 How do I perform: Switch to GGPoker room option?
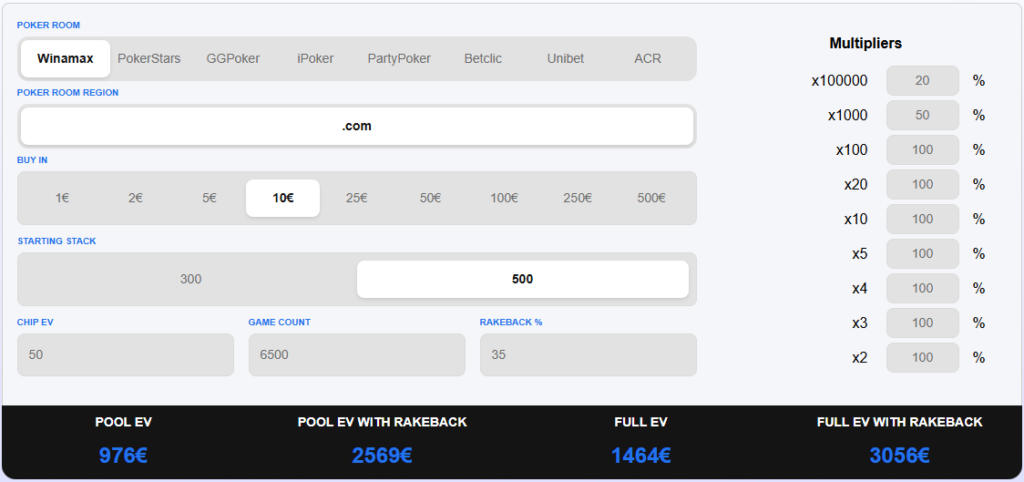[x=233, y=59]
